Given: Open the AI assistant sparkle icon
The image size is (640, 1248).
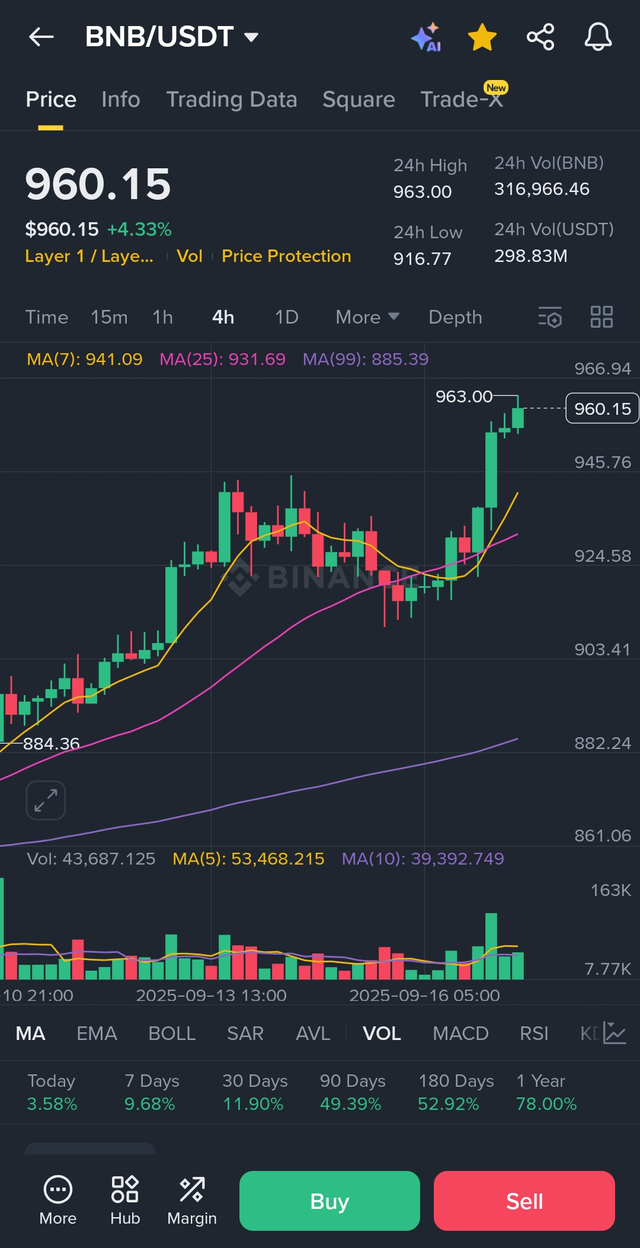Looking at the screenshot, I should pyautogui.click(x=426, y=38).
